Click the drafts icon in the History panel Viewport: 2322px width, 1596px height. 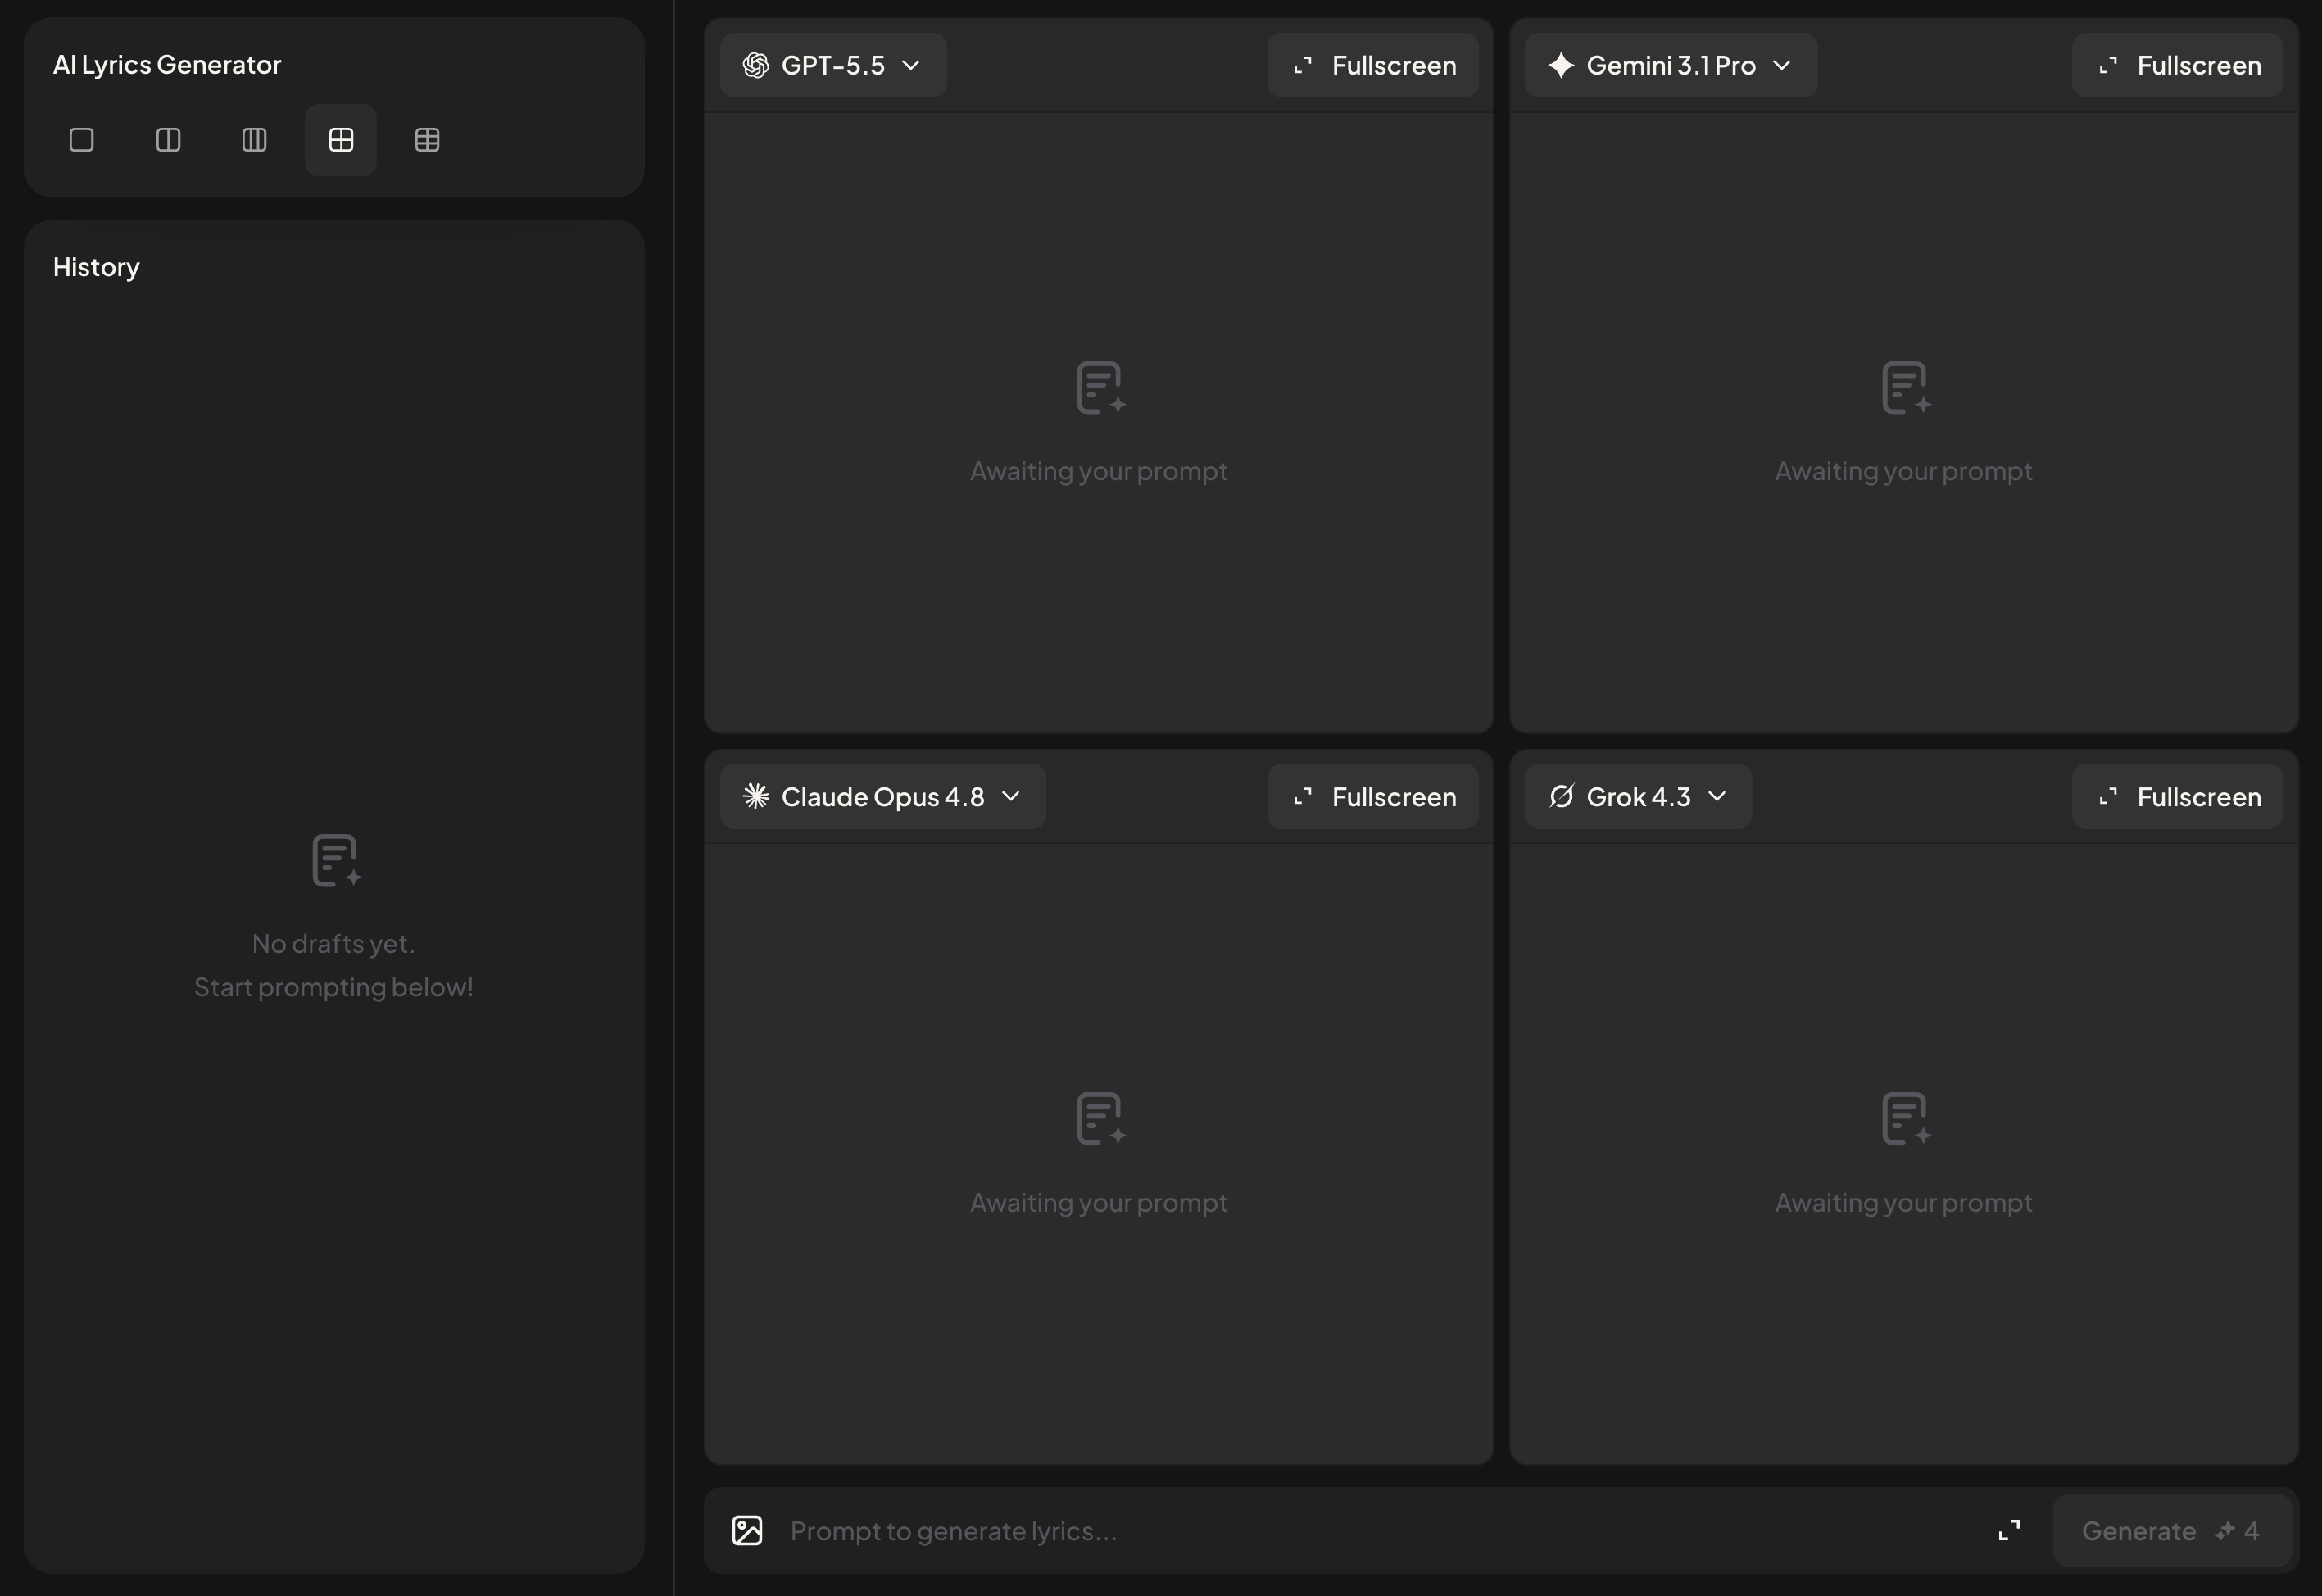coord(336,861)
